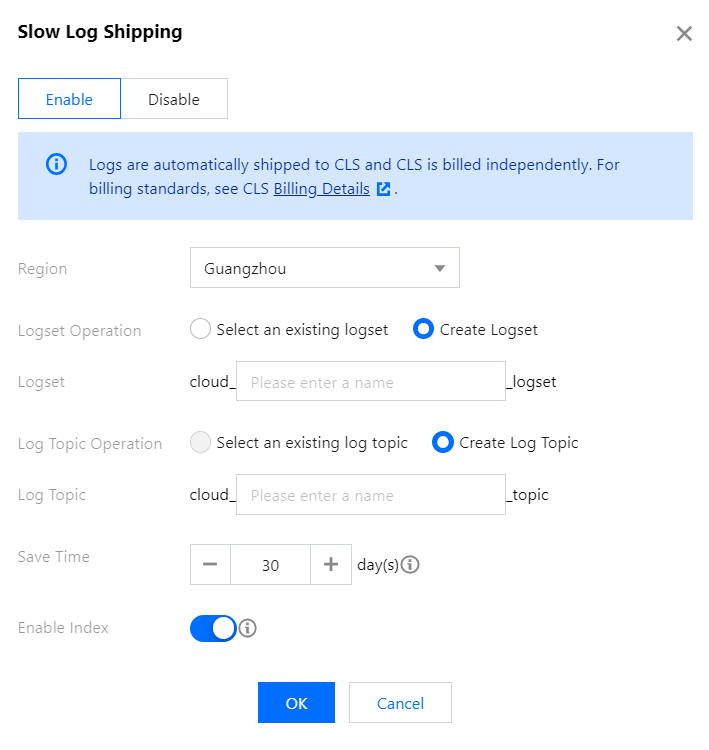Focus the Log Topic name input field
Screen dimensions: 709x750
(x=370, y=494)
